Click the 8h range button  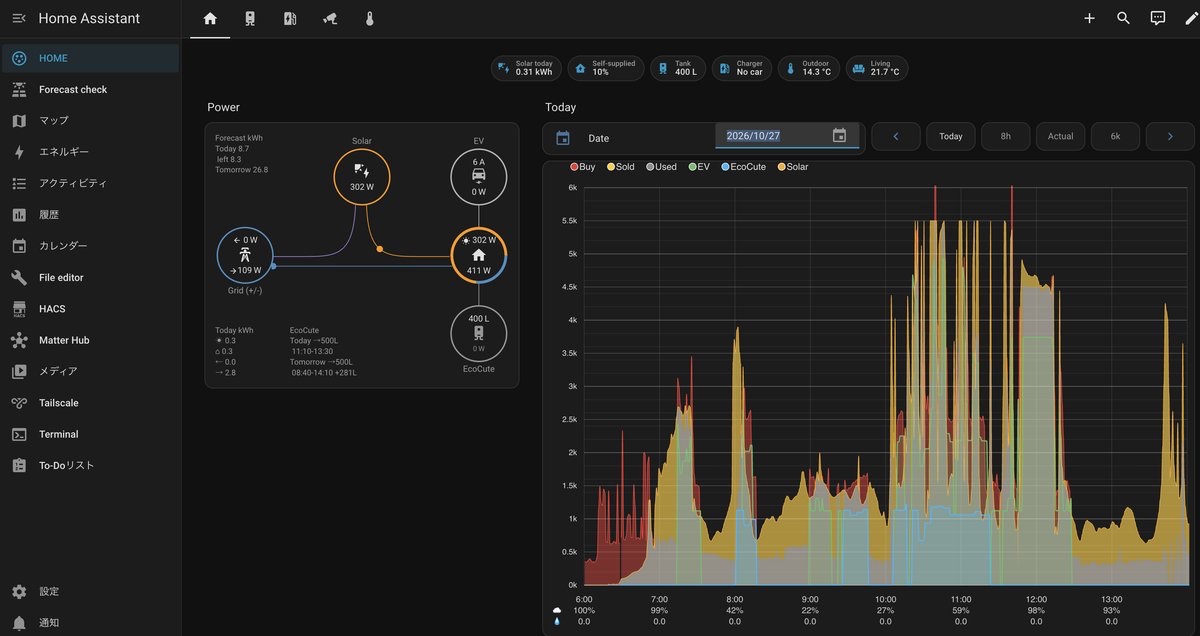point(1005,136)
